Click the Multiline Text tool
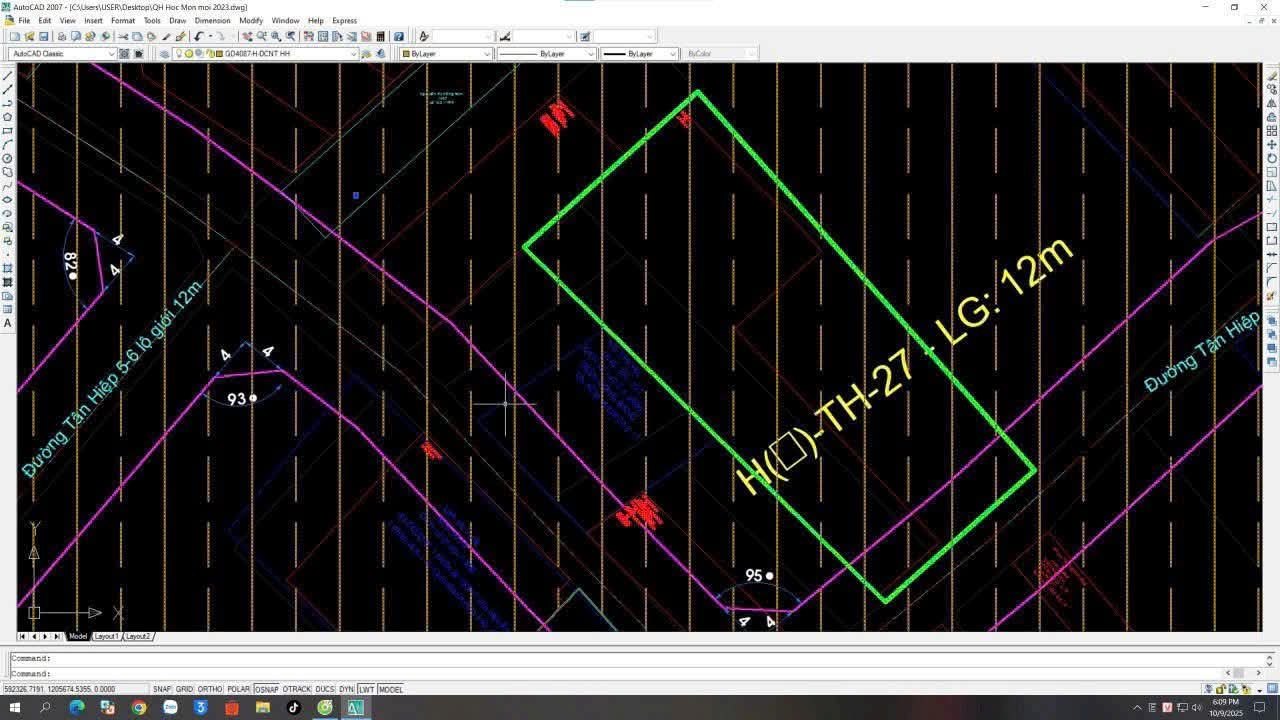 click(7, 323)
